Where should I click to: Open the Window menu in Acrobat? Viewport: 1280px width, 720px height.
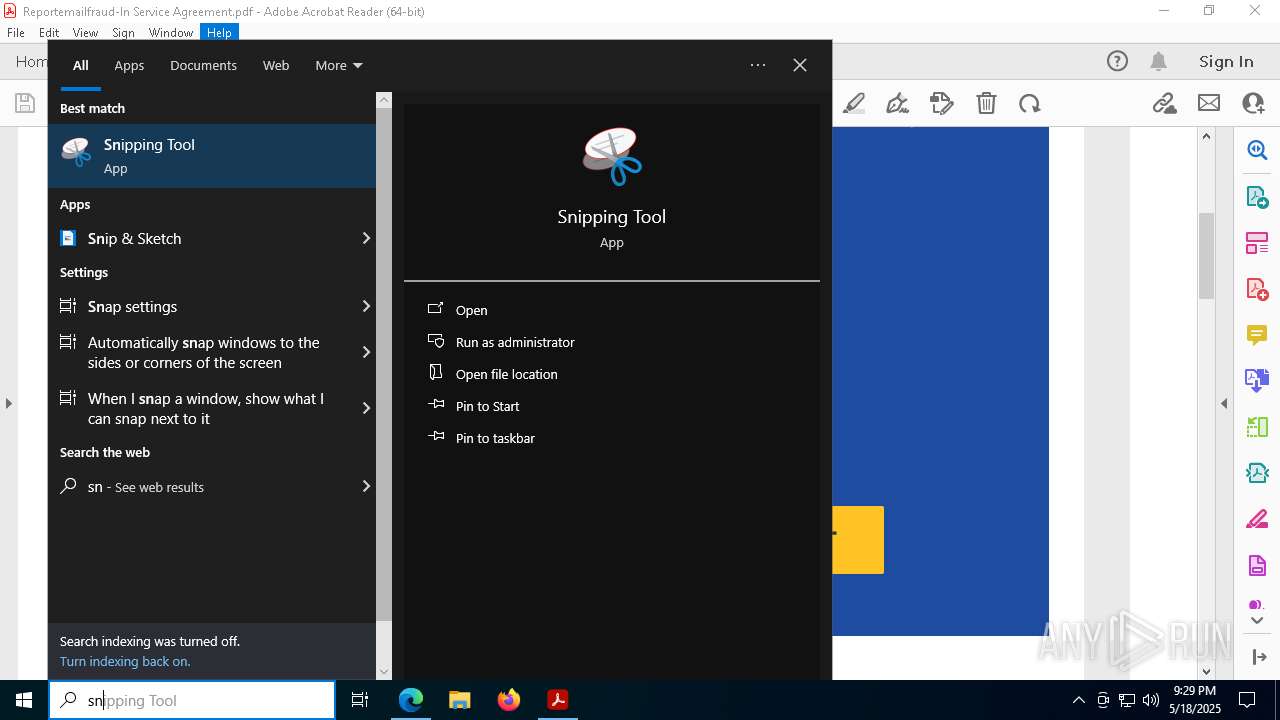[x=171, y=32]
